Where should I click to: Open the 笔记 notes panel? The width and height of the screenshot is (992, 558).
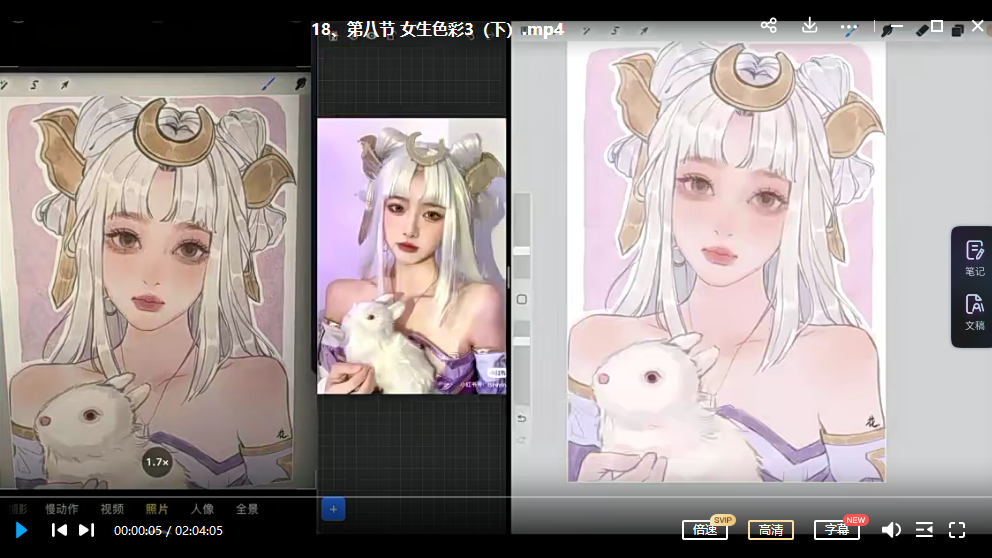point(974,258)
